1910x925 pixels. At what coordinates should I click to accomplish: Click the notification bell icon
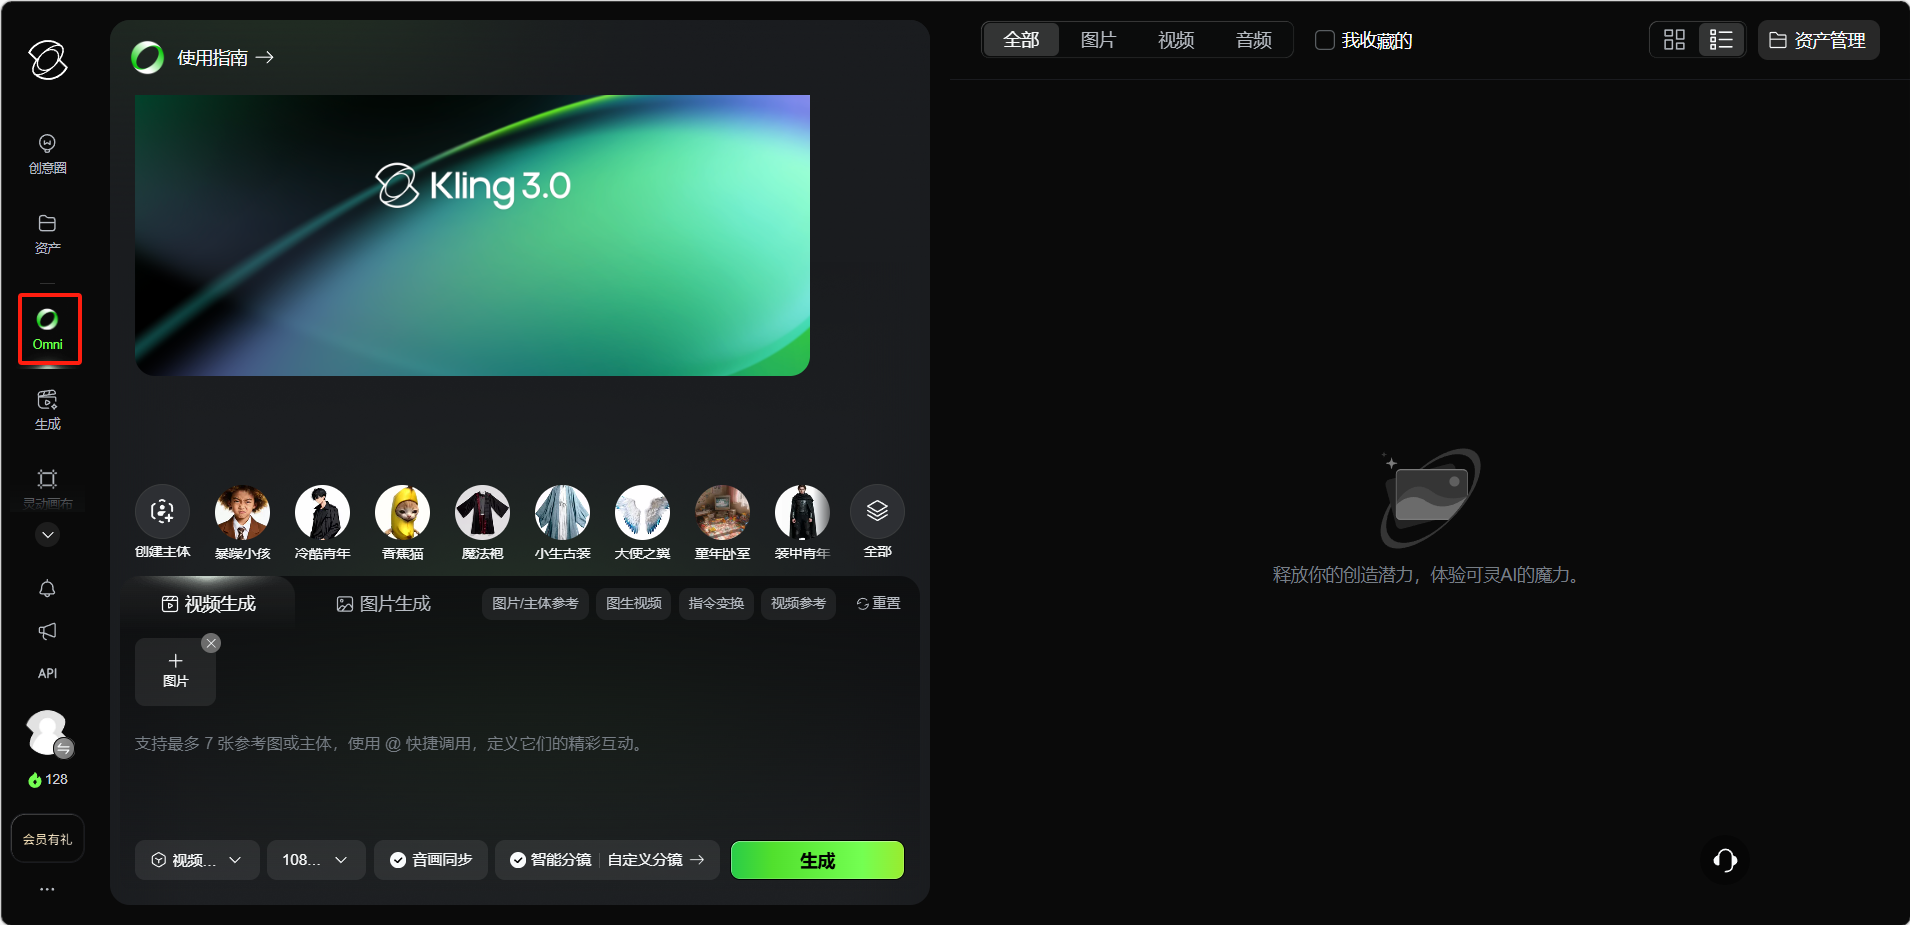click(x=47, y=589)
